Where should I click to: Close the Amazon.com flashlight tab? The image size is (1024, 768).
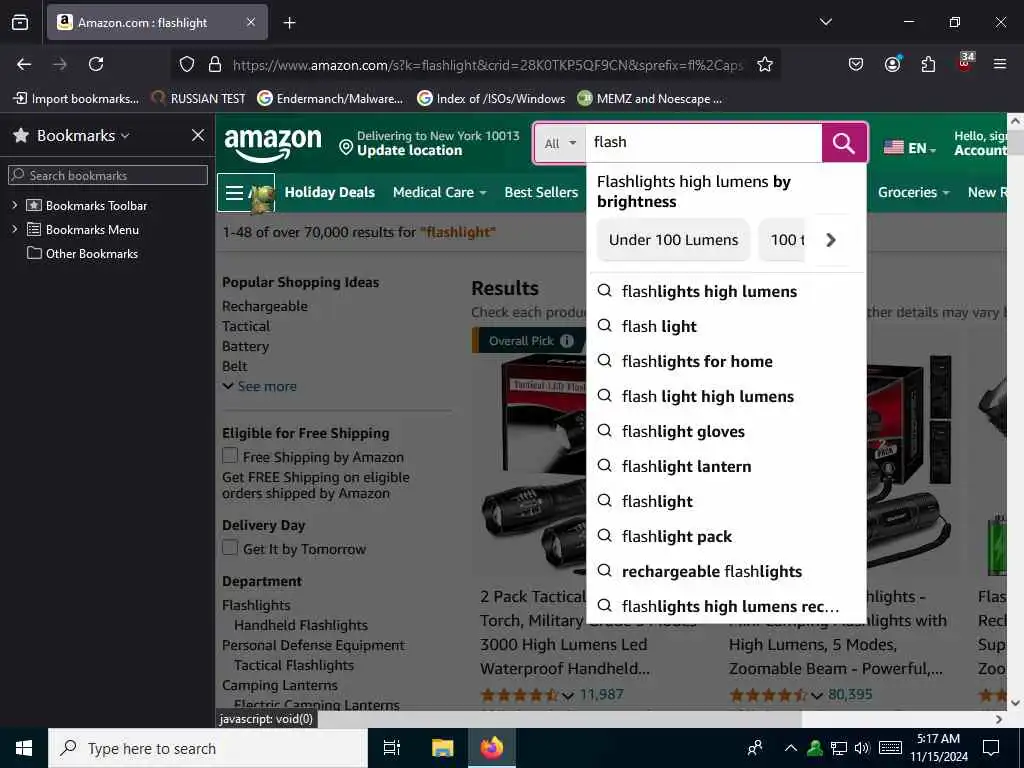tap(251, 22)
